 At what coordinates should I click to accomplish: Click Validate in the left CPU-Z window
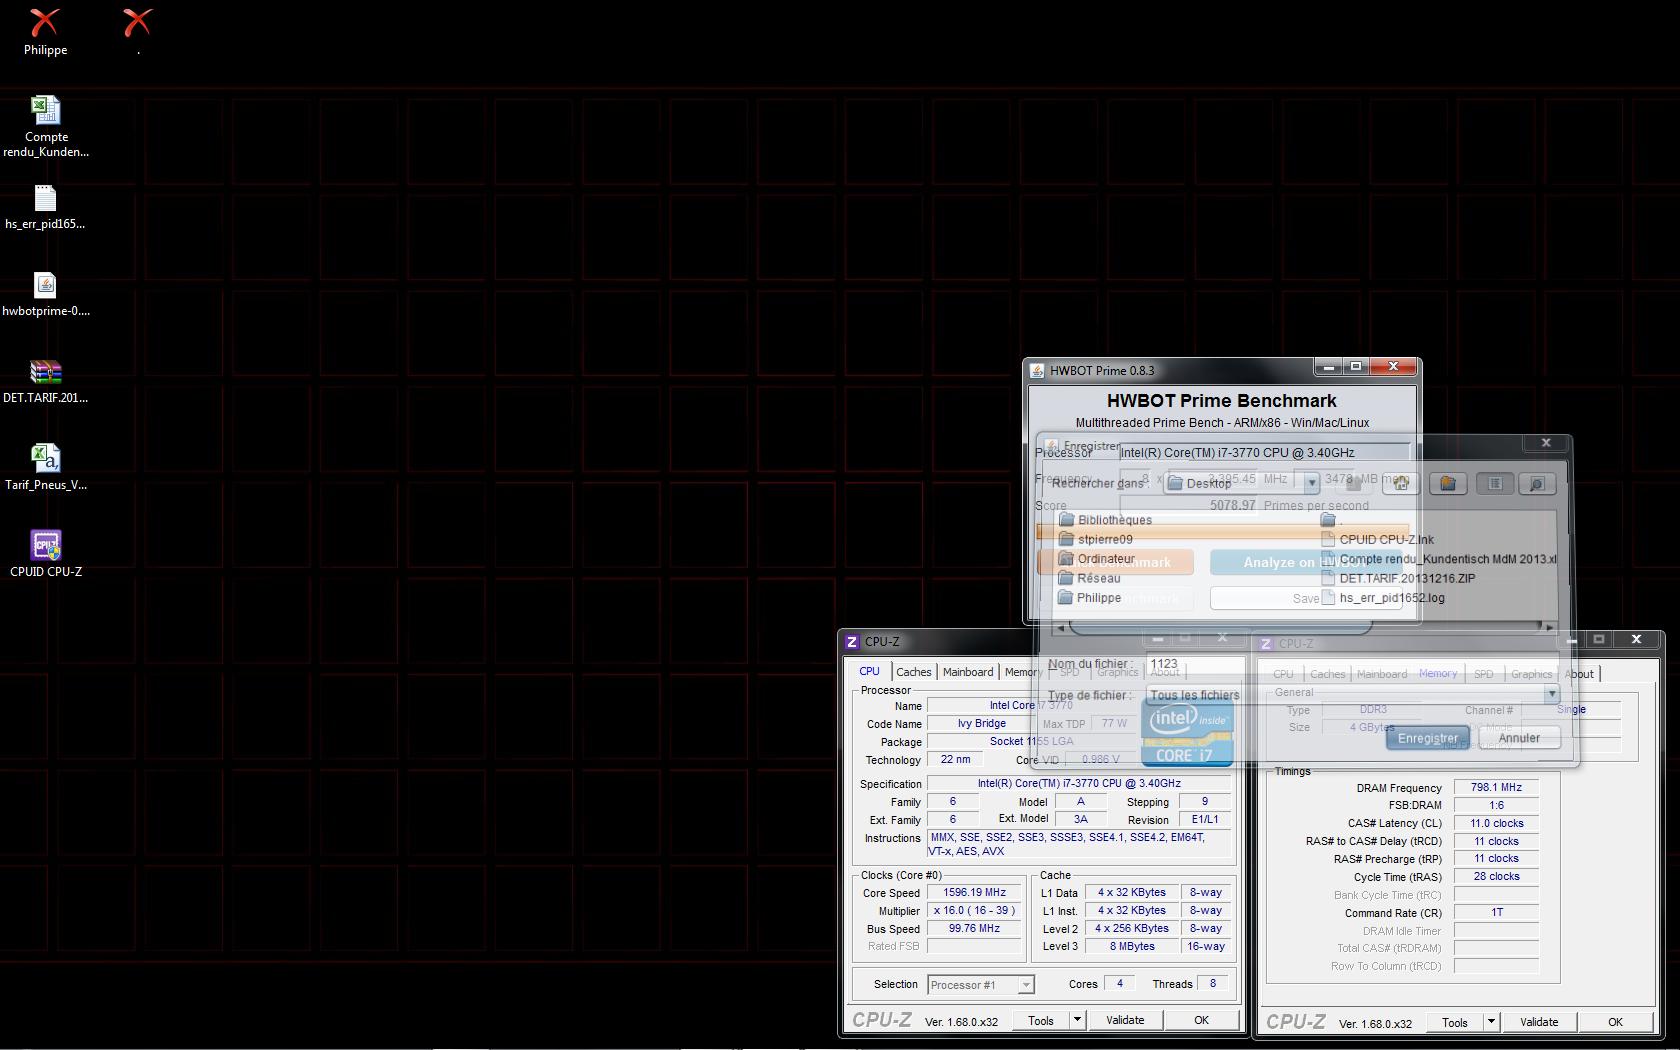tap(1125, 1020)
